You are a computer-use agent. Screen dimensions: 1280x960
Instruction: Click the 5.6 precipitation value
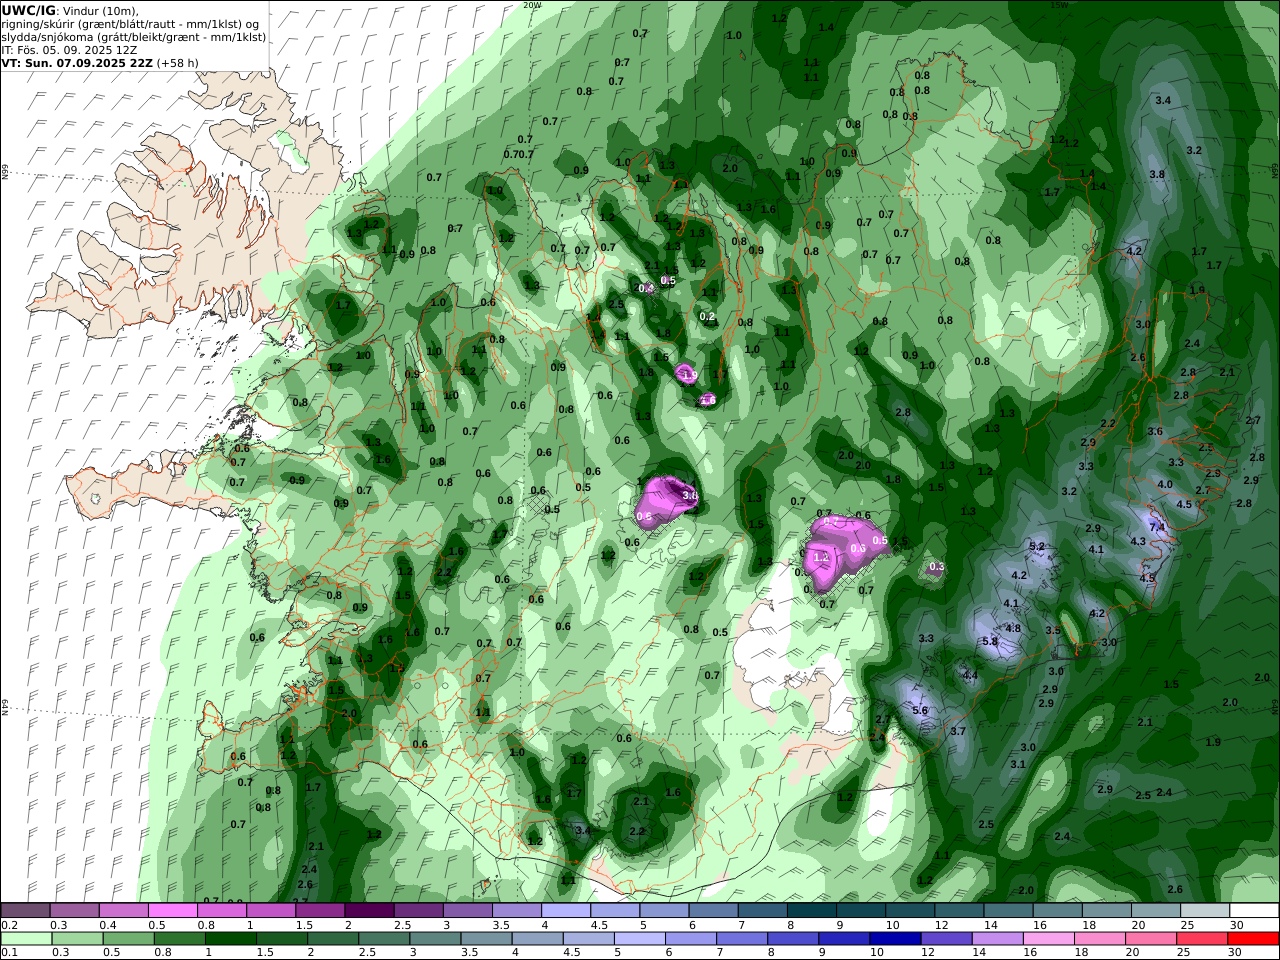click(x=921, y=710)
